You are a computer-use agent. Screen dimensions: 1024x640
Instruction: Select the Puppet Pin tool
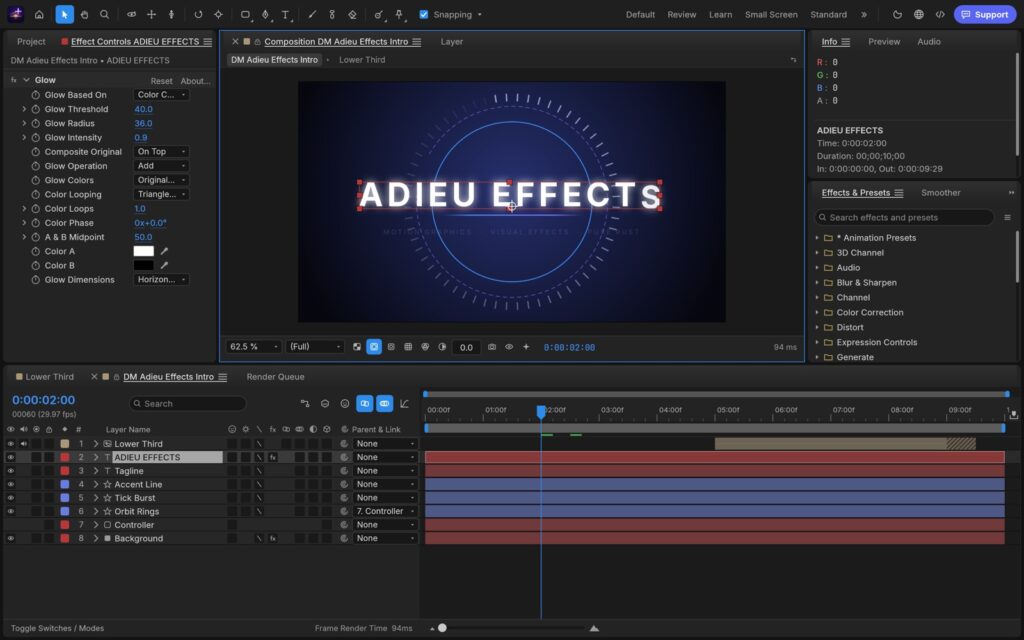pos(398,14)
